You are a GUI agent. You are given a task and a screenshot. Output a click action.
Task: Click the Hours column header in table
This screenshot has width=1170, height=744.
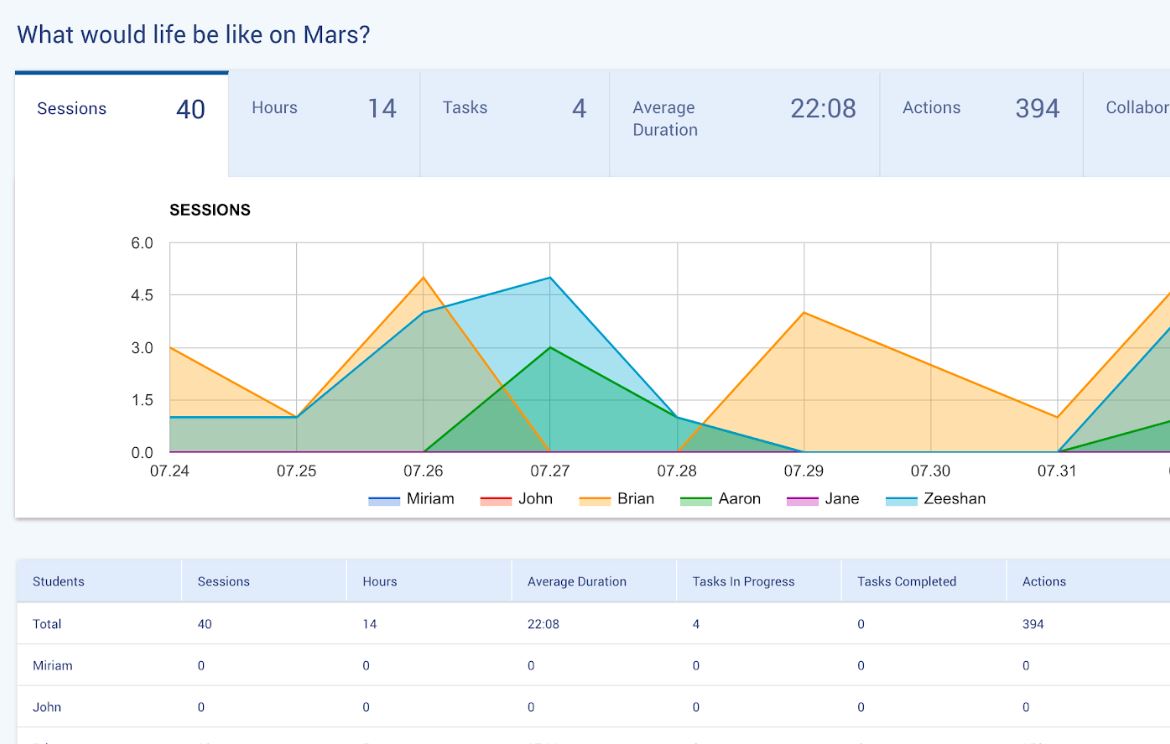[380, 582]
